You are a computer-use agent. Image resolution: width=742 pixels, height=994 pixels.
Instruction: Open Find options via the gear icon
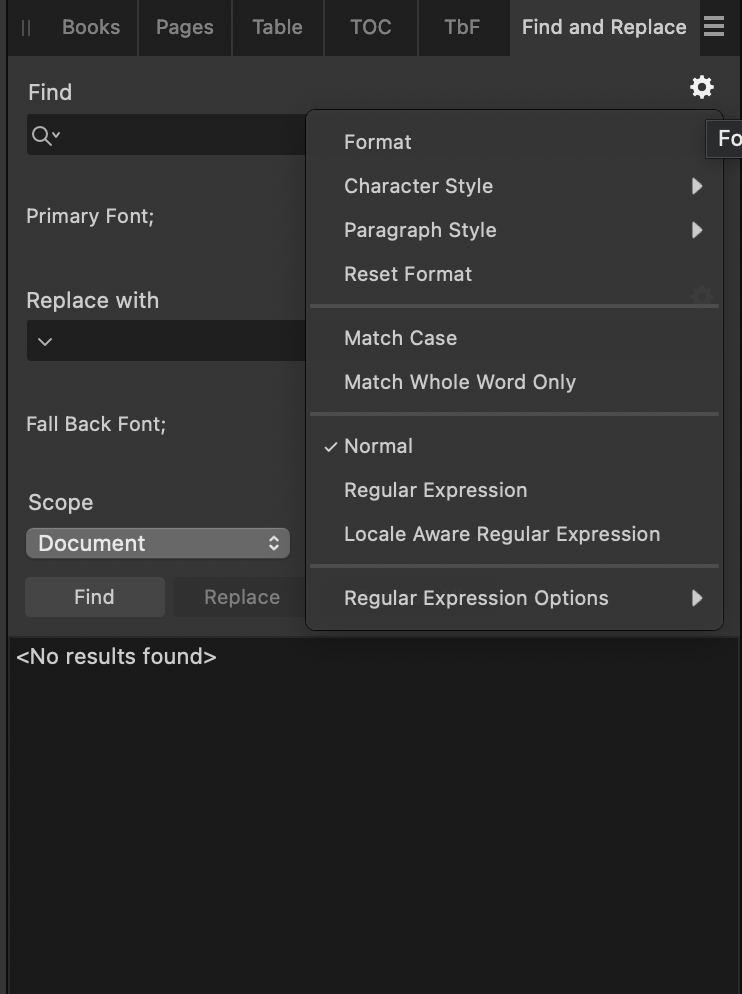[701, 88]
